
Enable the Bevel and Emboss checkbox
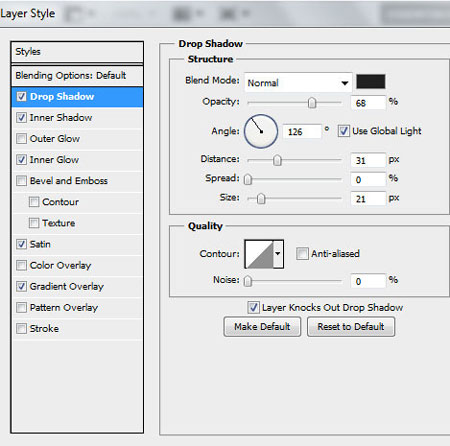tap(22, 181)
